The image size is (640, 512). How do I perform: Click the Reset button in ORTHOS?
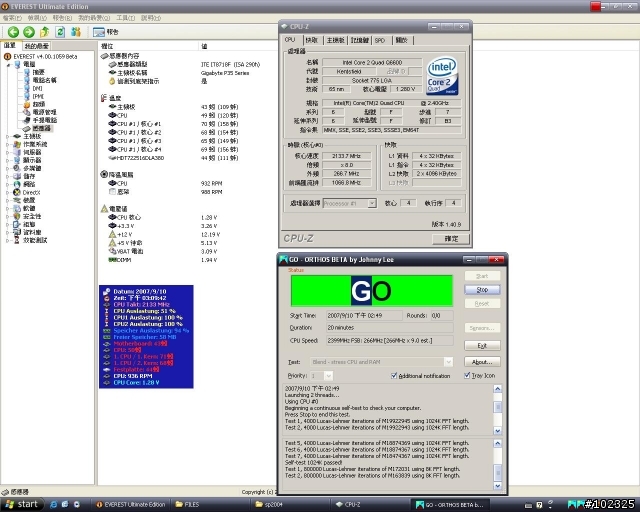[x=482, y=303]
